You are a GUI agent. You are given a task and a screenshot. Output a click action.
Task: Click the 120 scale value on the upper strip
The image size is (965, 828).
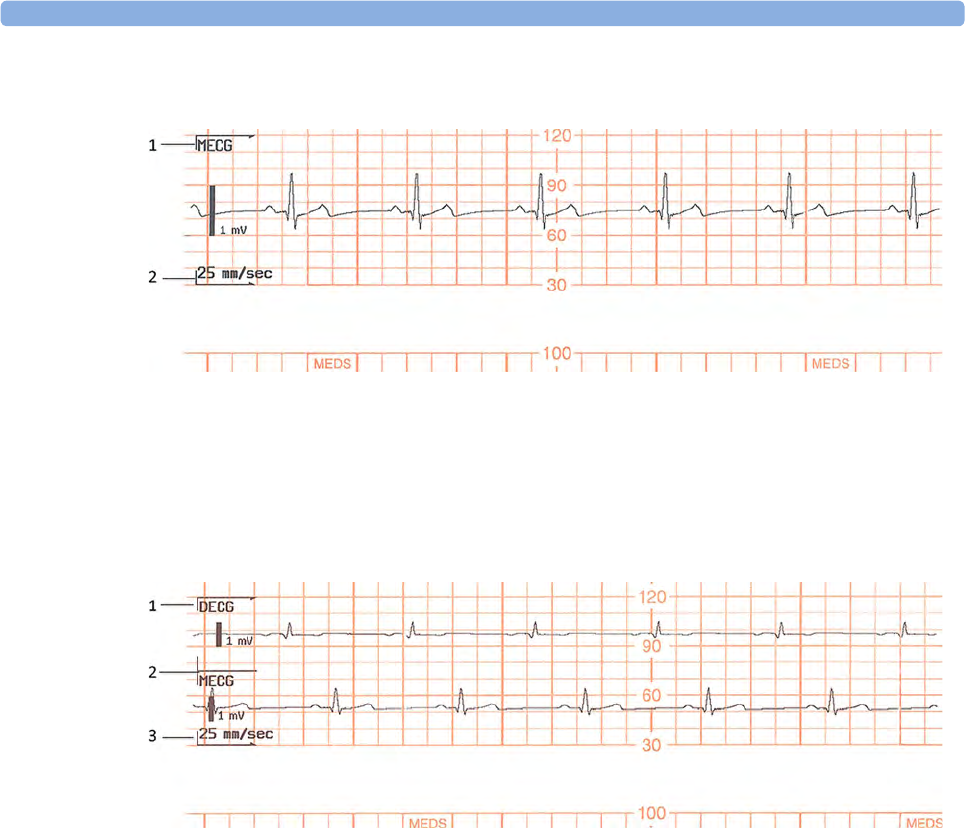tap(557, 135)
